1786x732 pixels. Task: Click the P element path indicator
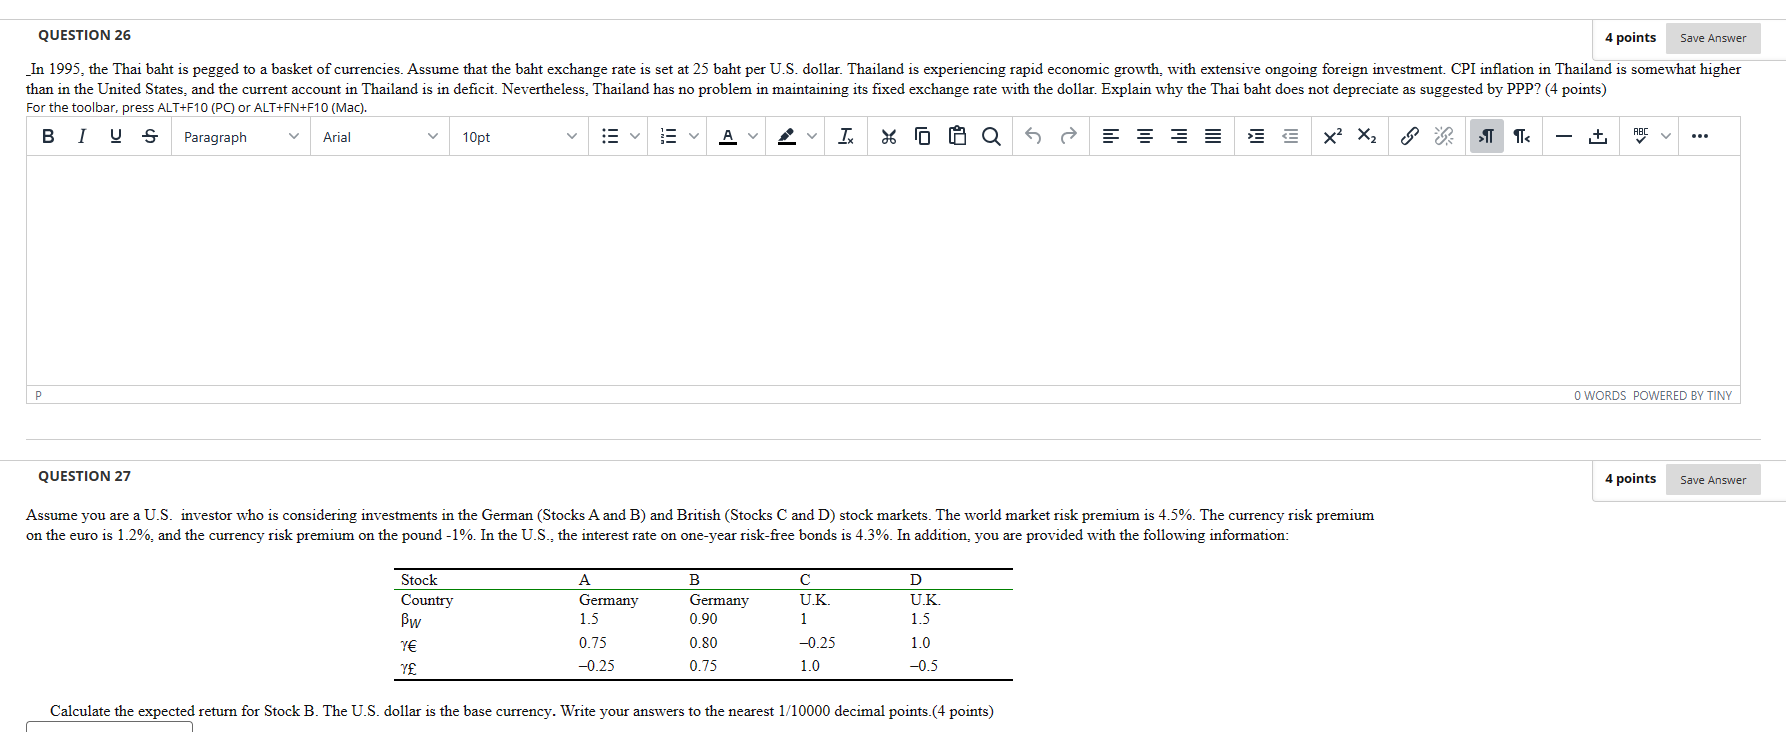click(x=38, y=396)
